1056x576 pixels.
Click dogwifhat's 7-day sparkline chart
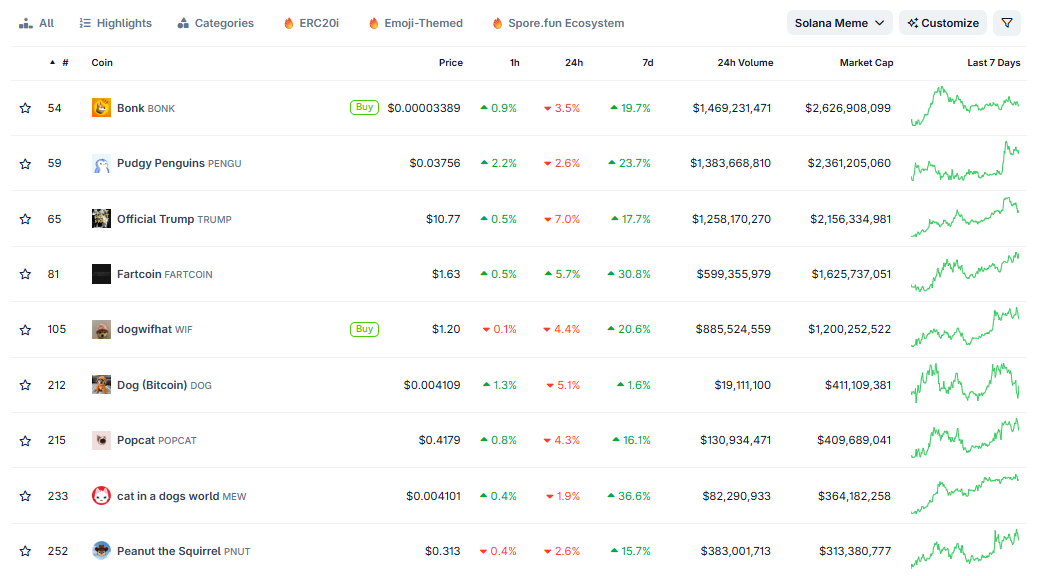click(965, 327)
